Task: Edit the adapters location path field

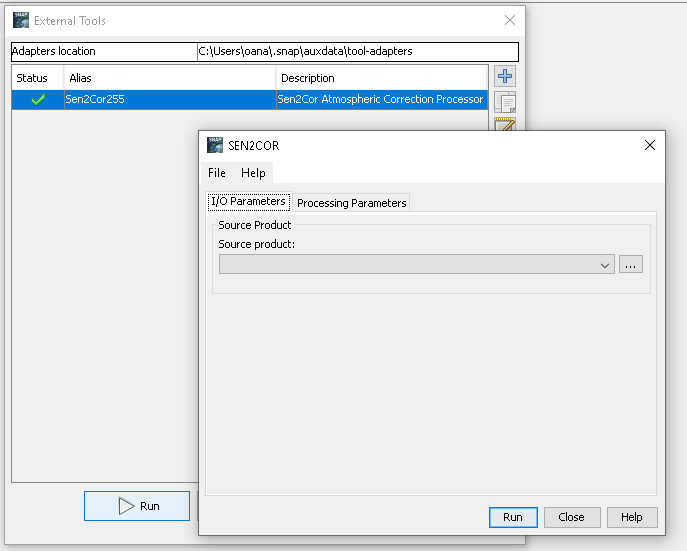Action: [358, 51]
